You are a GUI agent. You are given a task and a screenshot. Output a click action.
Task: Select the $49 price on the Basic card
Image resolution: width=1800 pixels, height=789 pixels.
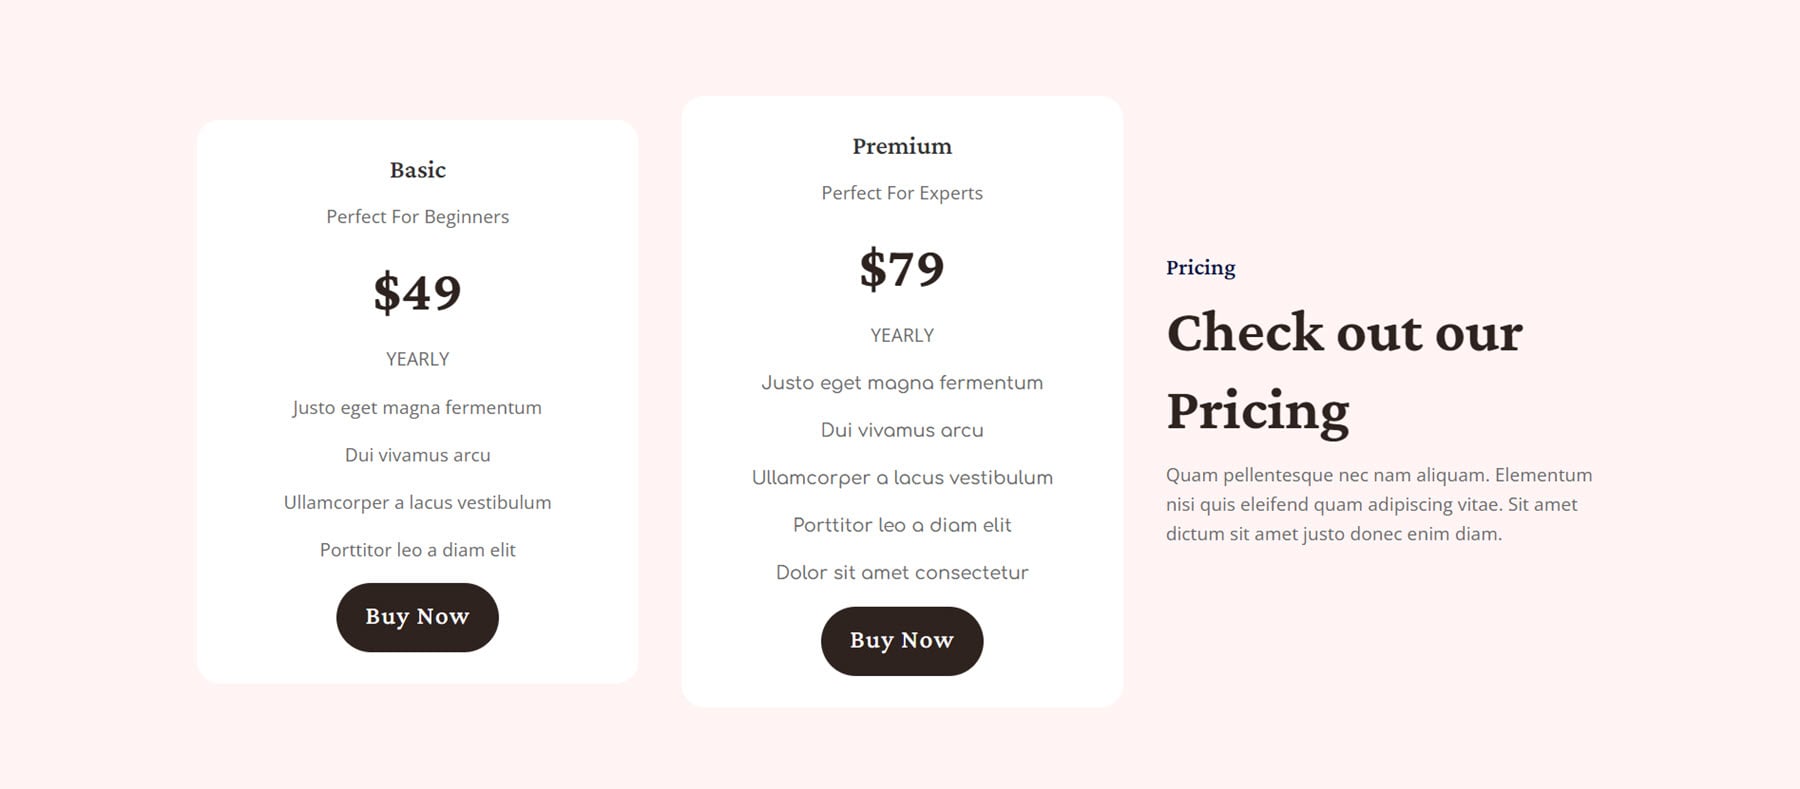coord(417,292)
